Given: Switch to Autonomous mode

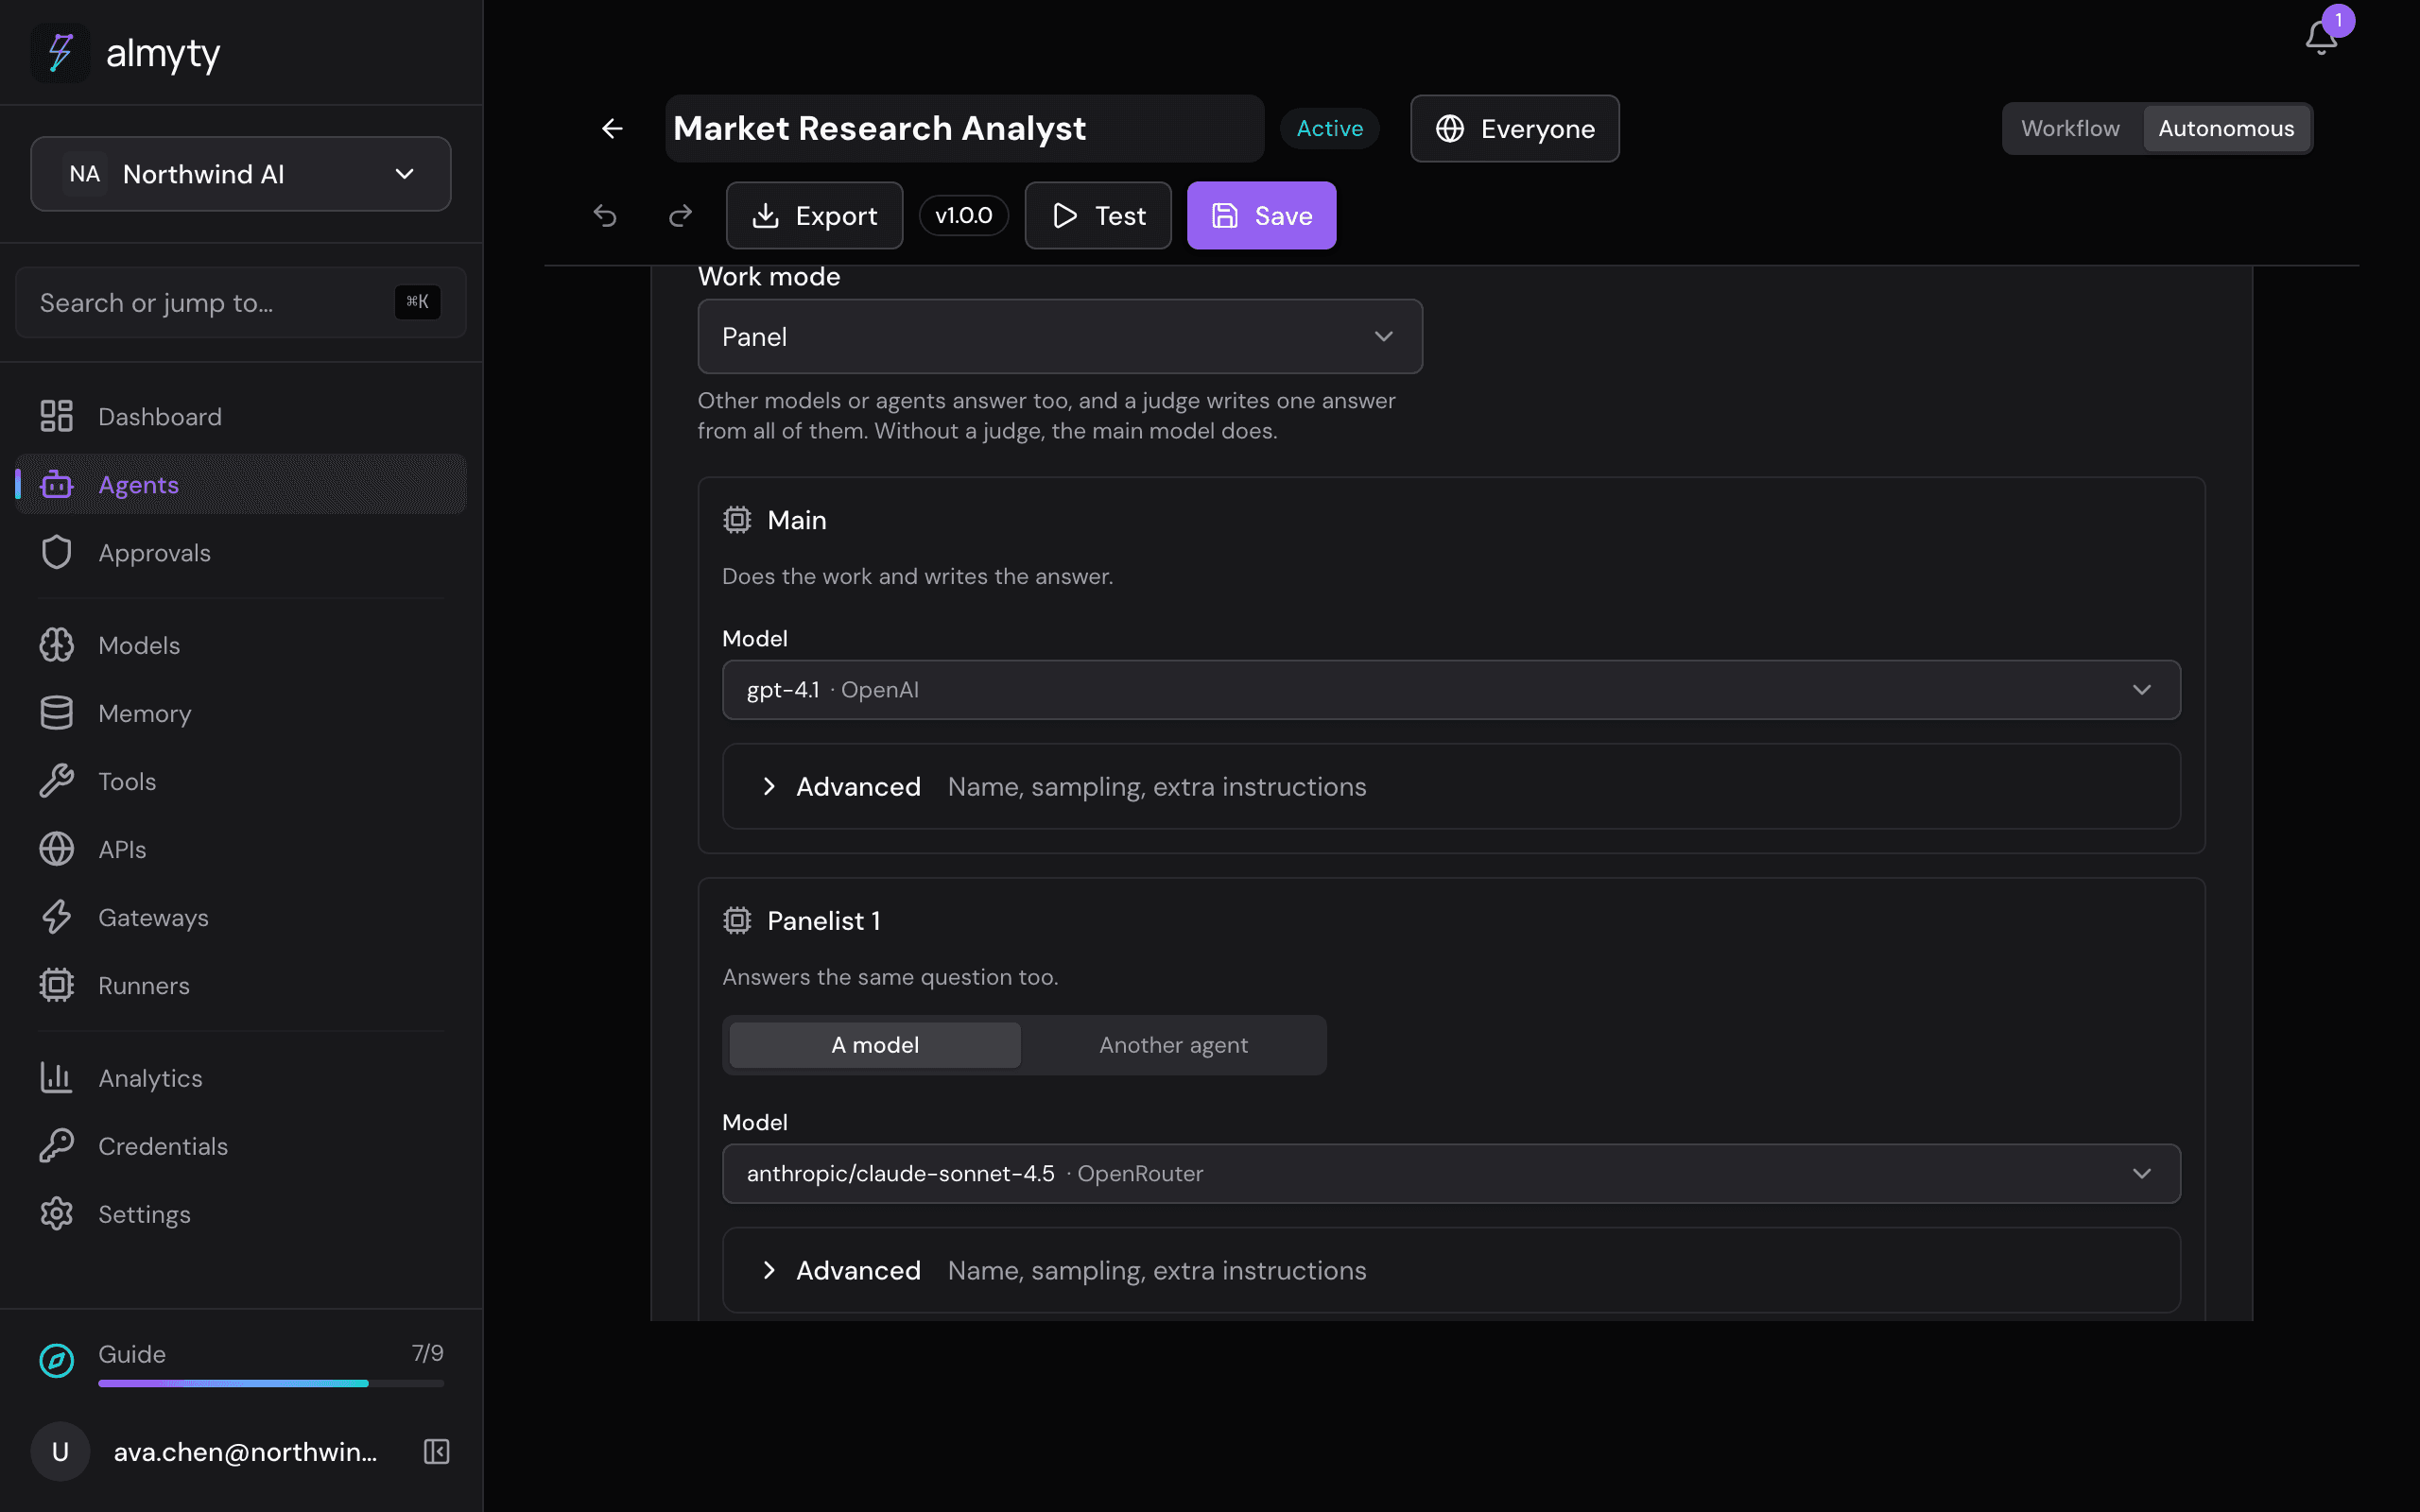Looking at the screenshot, I should click(2226, 129).
